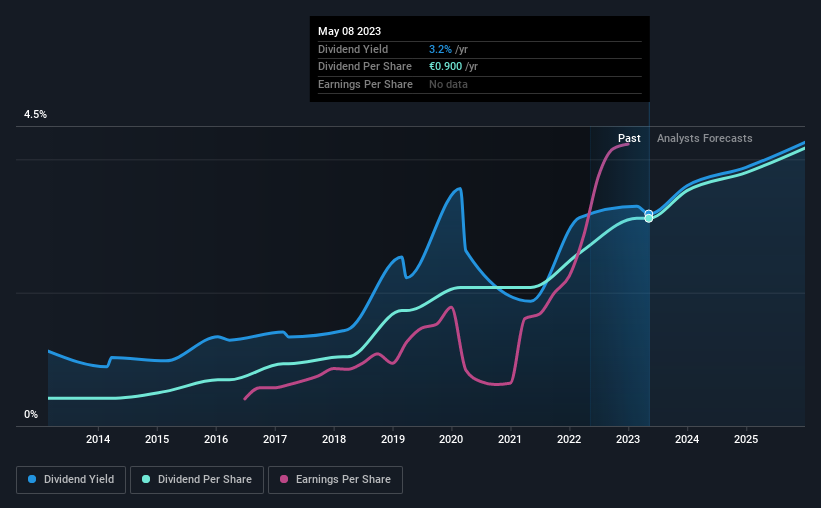Click the 2016 x-axis year label
The image size is (821, 508).
(216, 439)
